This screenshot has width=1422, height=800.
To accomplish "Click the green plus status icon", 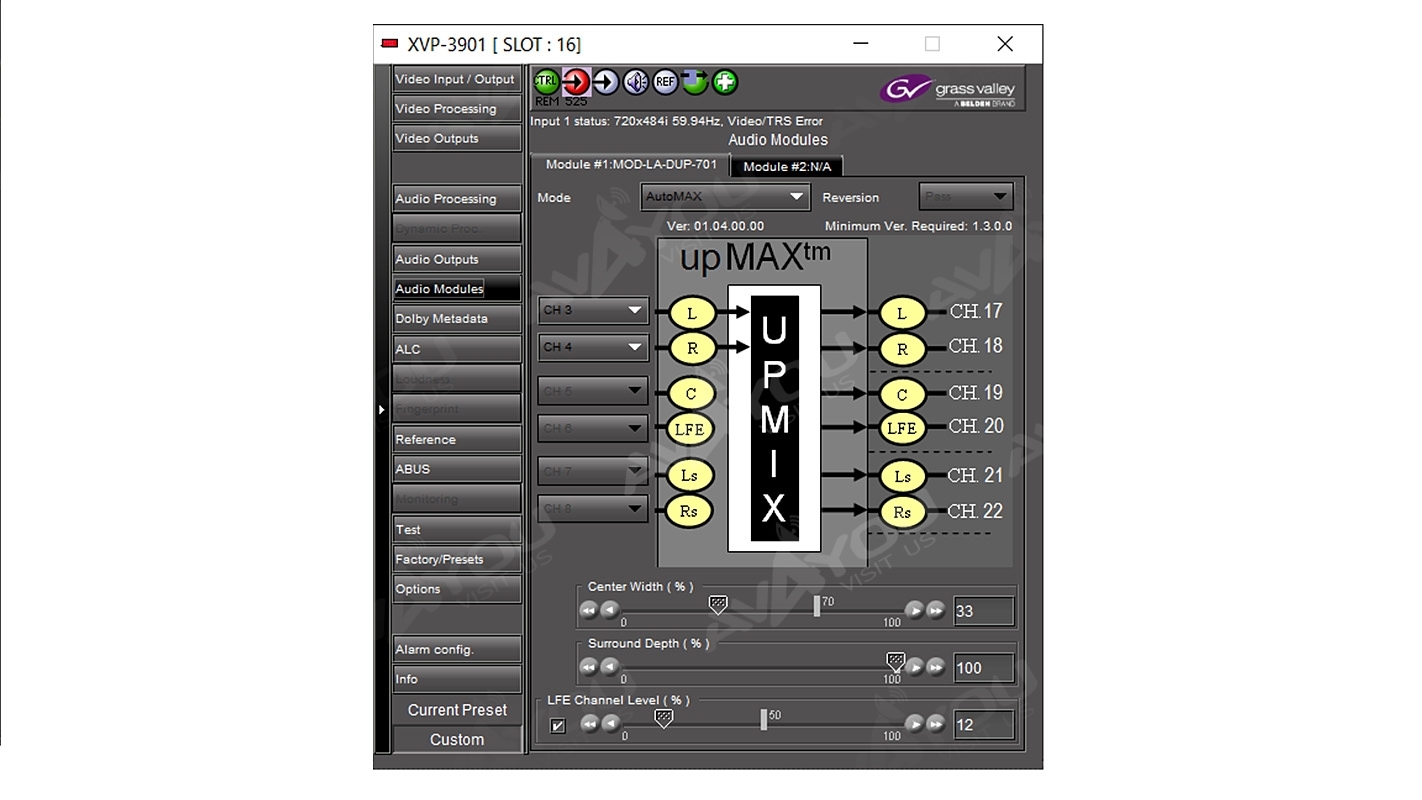I will pos(725,82).
